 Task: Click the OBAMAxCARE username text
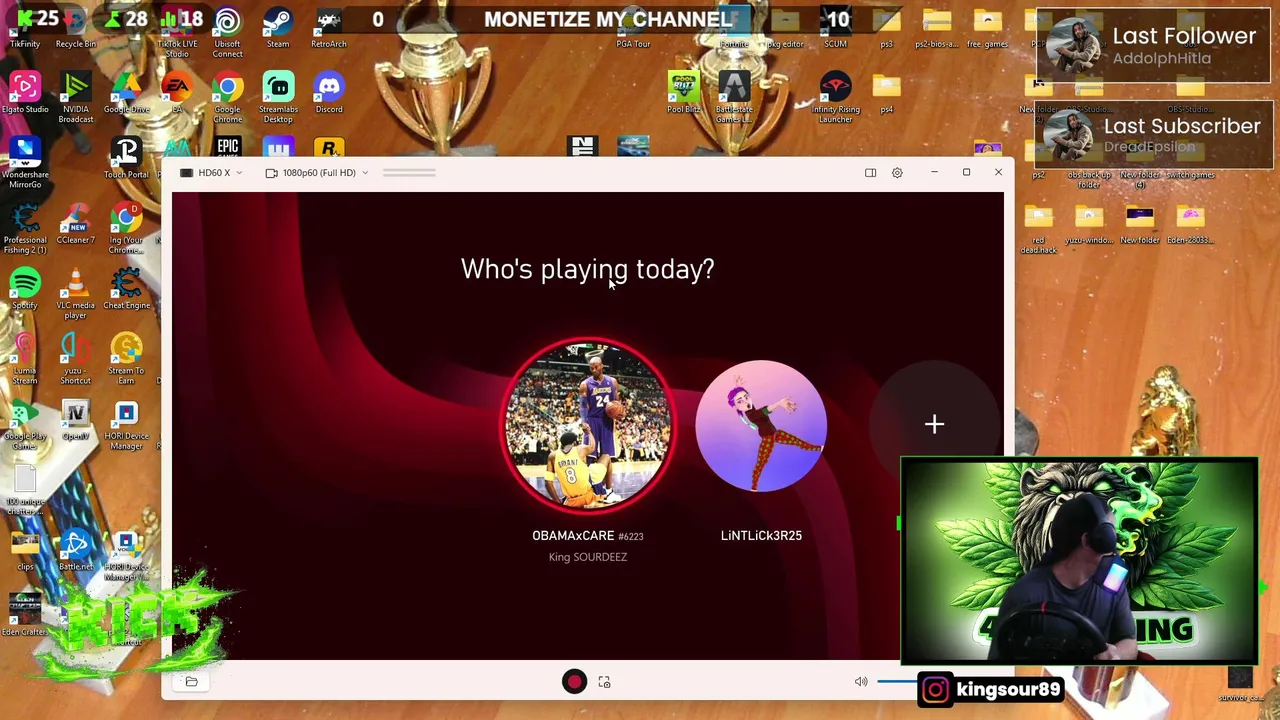coord(573,536)
